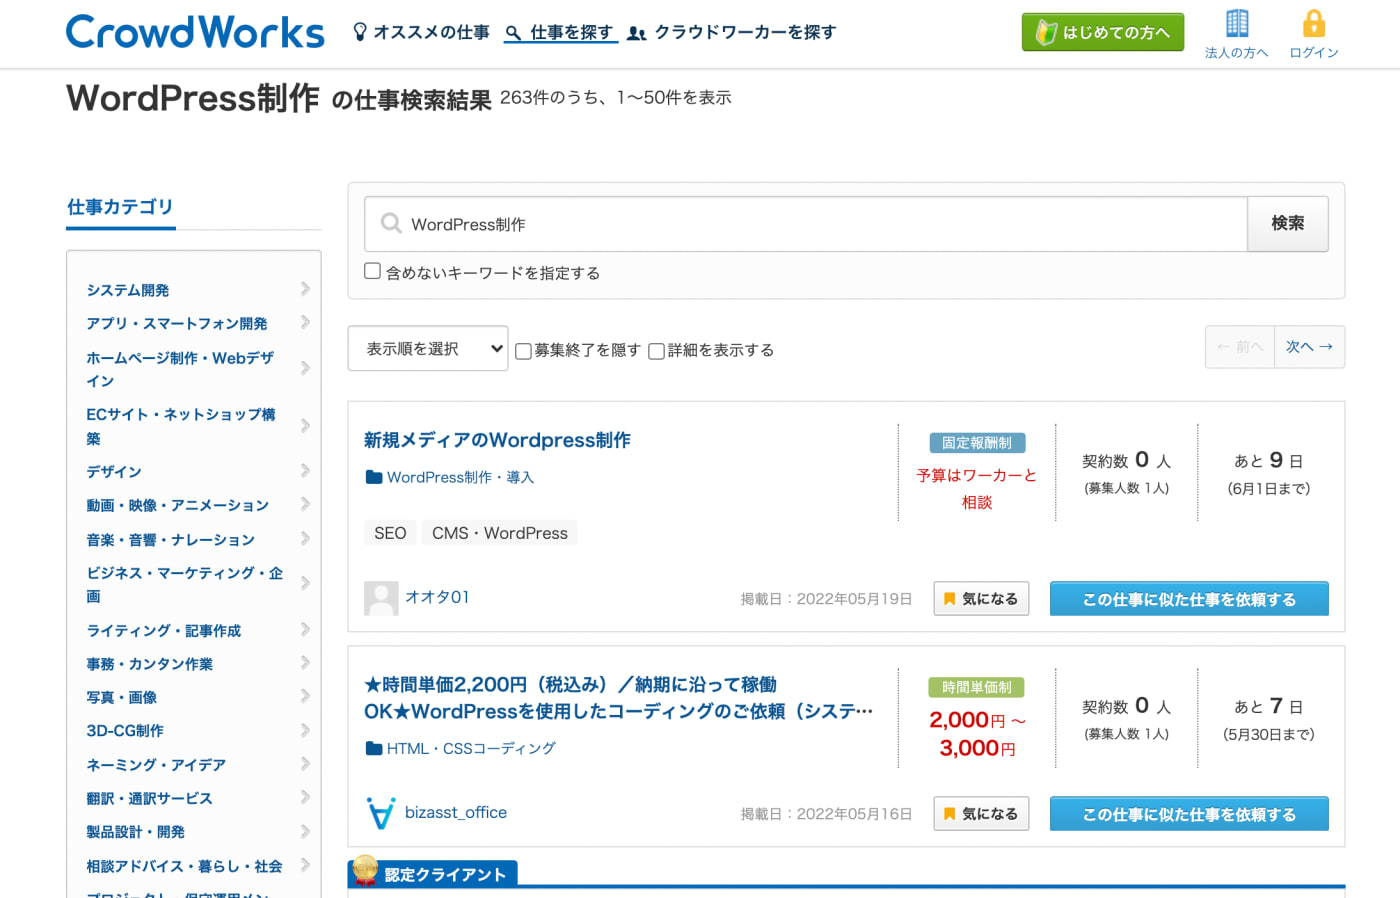Expand 相談アドバイス・暮らし・社会 category arrow
Screen dimensions: 1400x898
[x=305, y=865]
